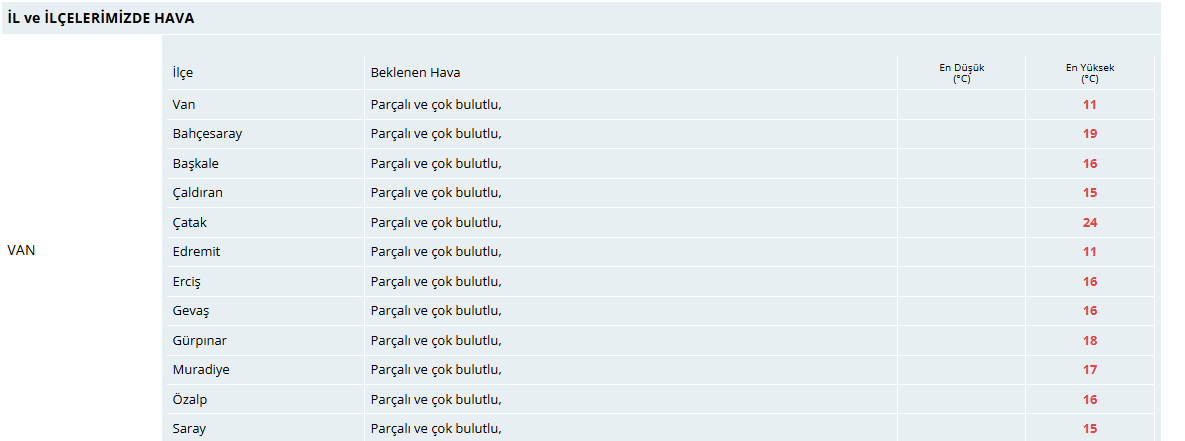Screen dimensions: 1185x441
Task: Click the Beklenen Hava column header
Action: pos(415,72)
